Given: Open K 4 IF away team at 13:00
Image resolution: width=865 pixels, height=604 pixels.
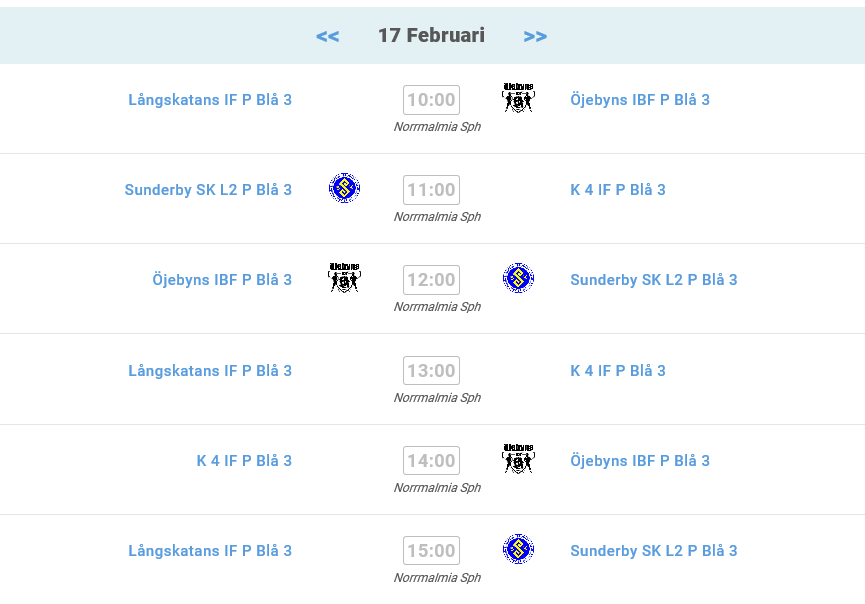Looking at the screenshot, I should pyautogui.click(x=618, y=371).
